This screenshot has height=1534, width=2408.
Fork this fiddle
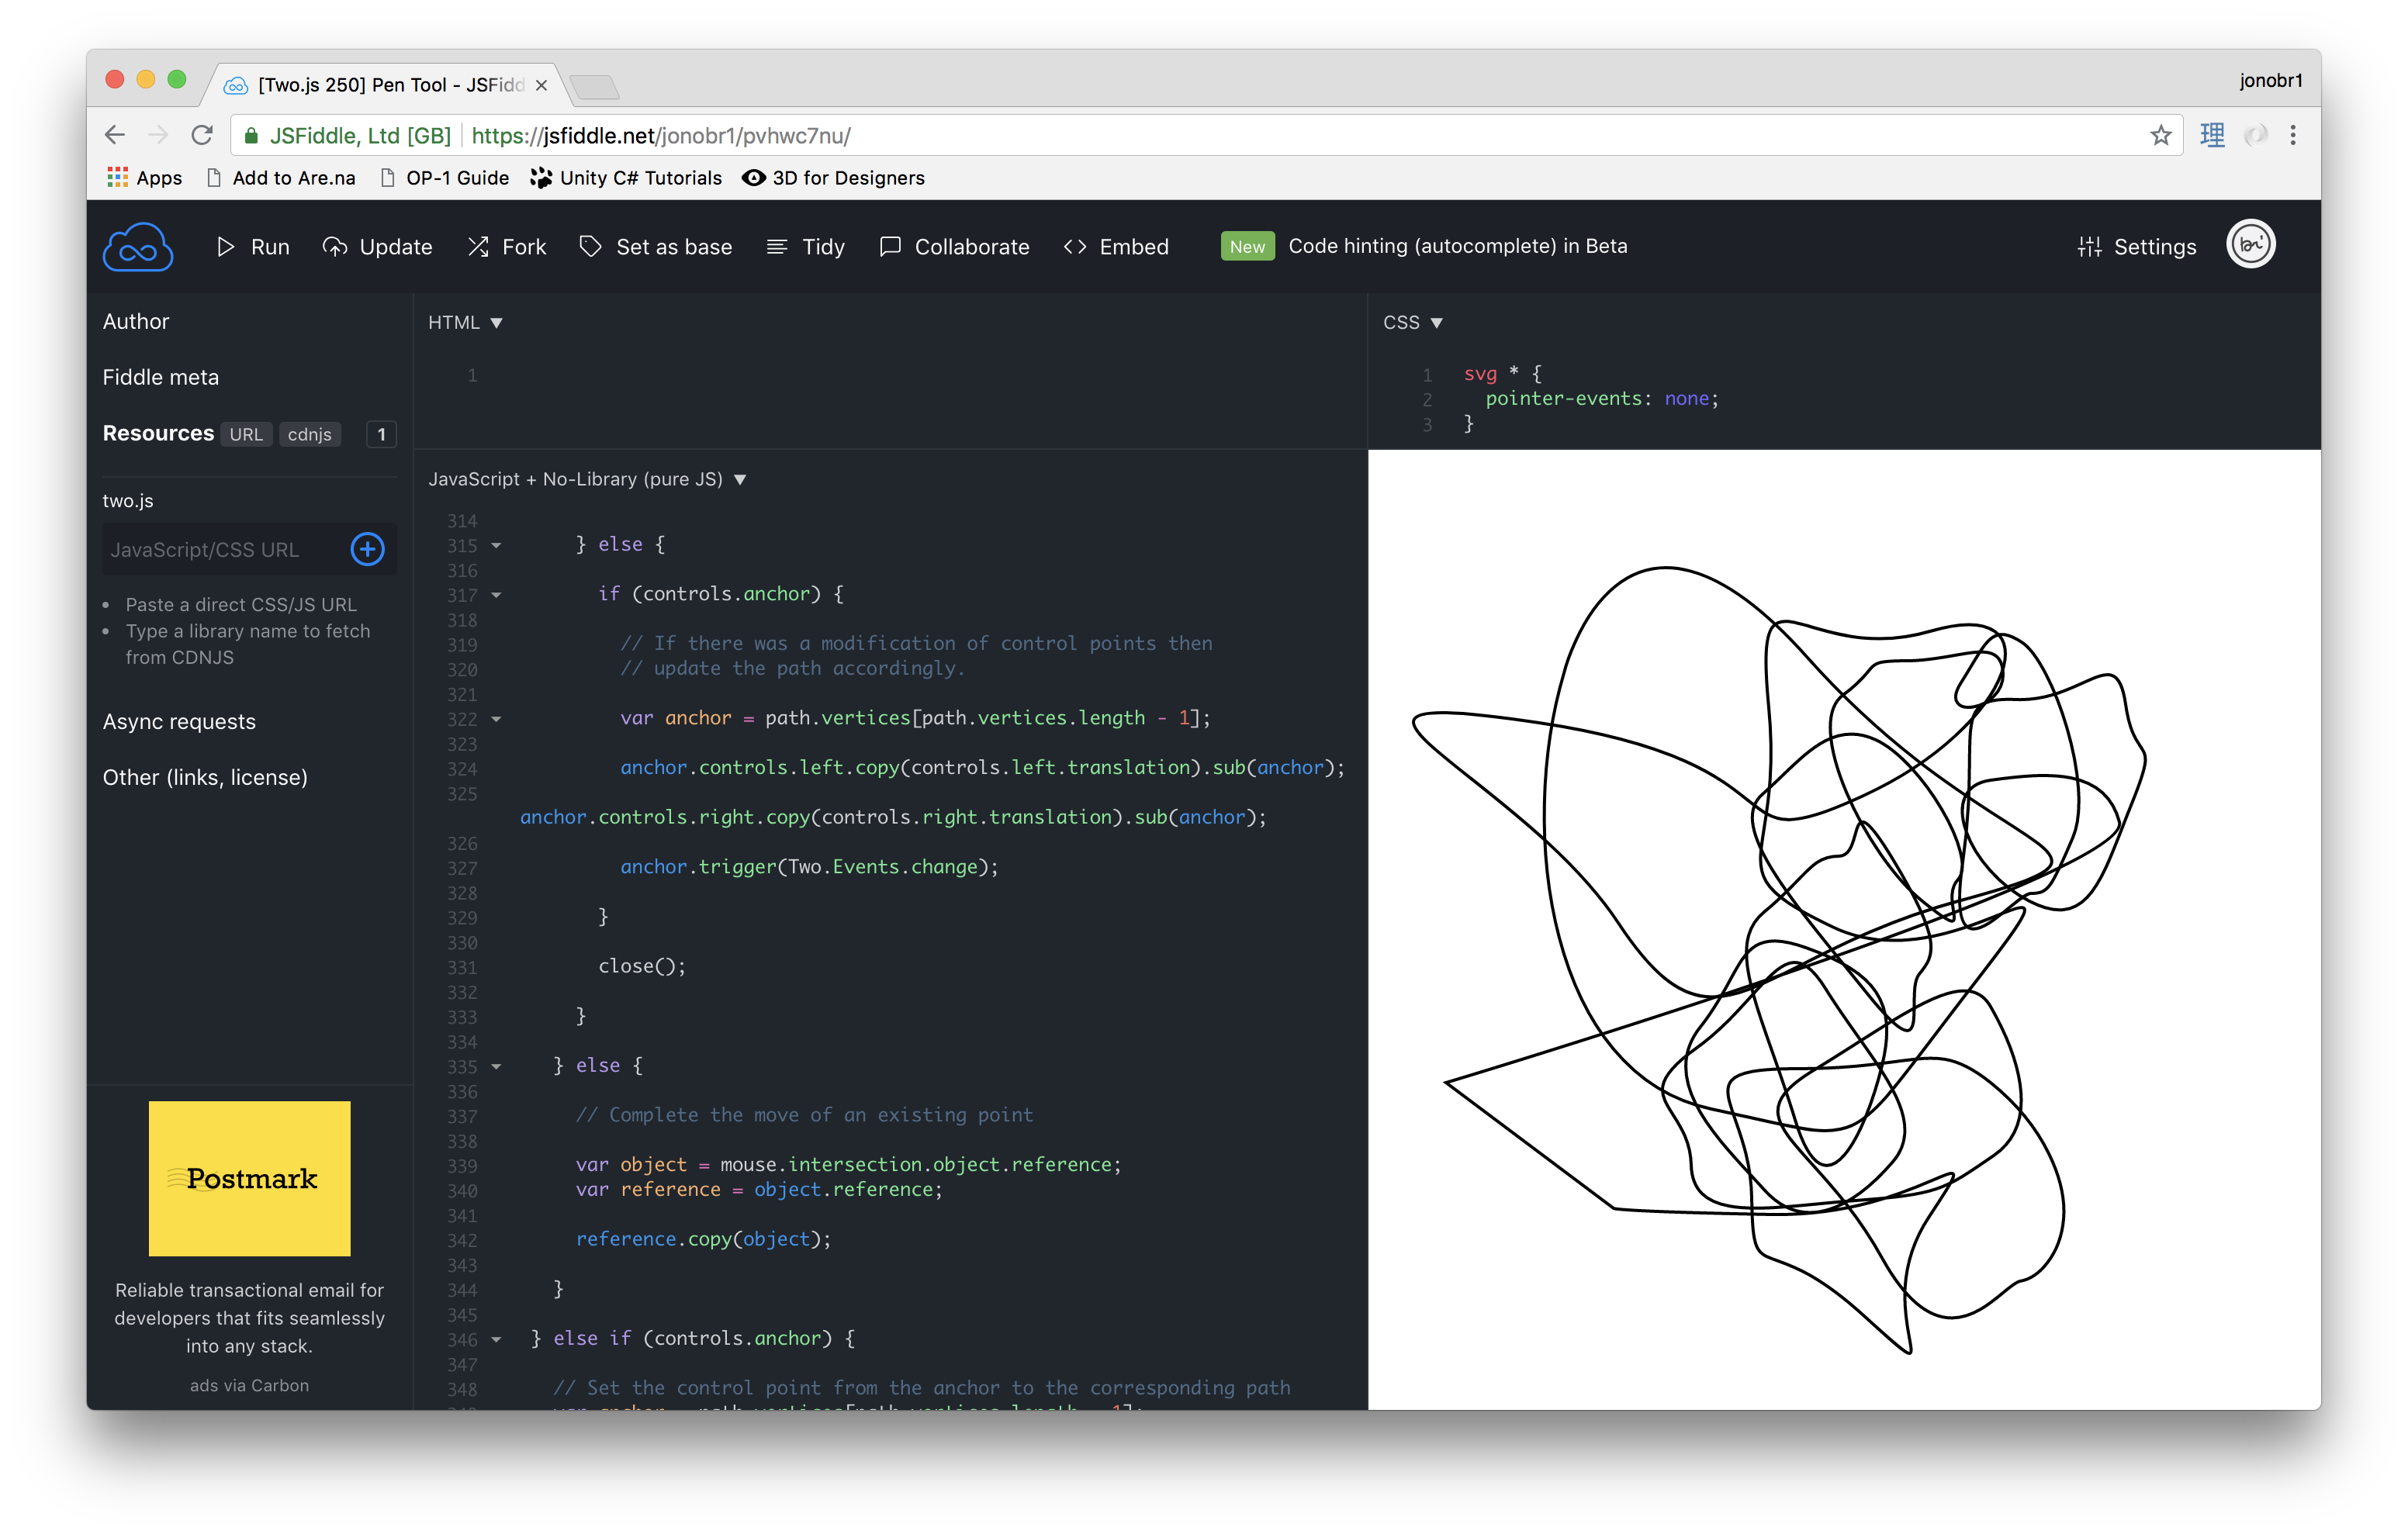click(506, 247)
